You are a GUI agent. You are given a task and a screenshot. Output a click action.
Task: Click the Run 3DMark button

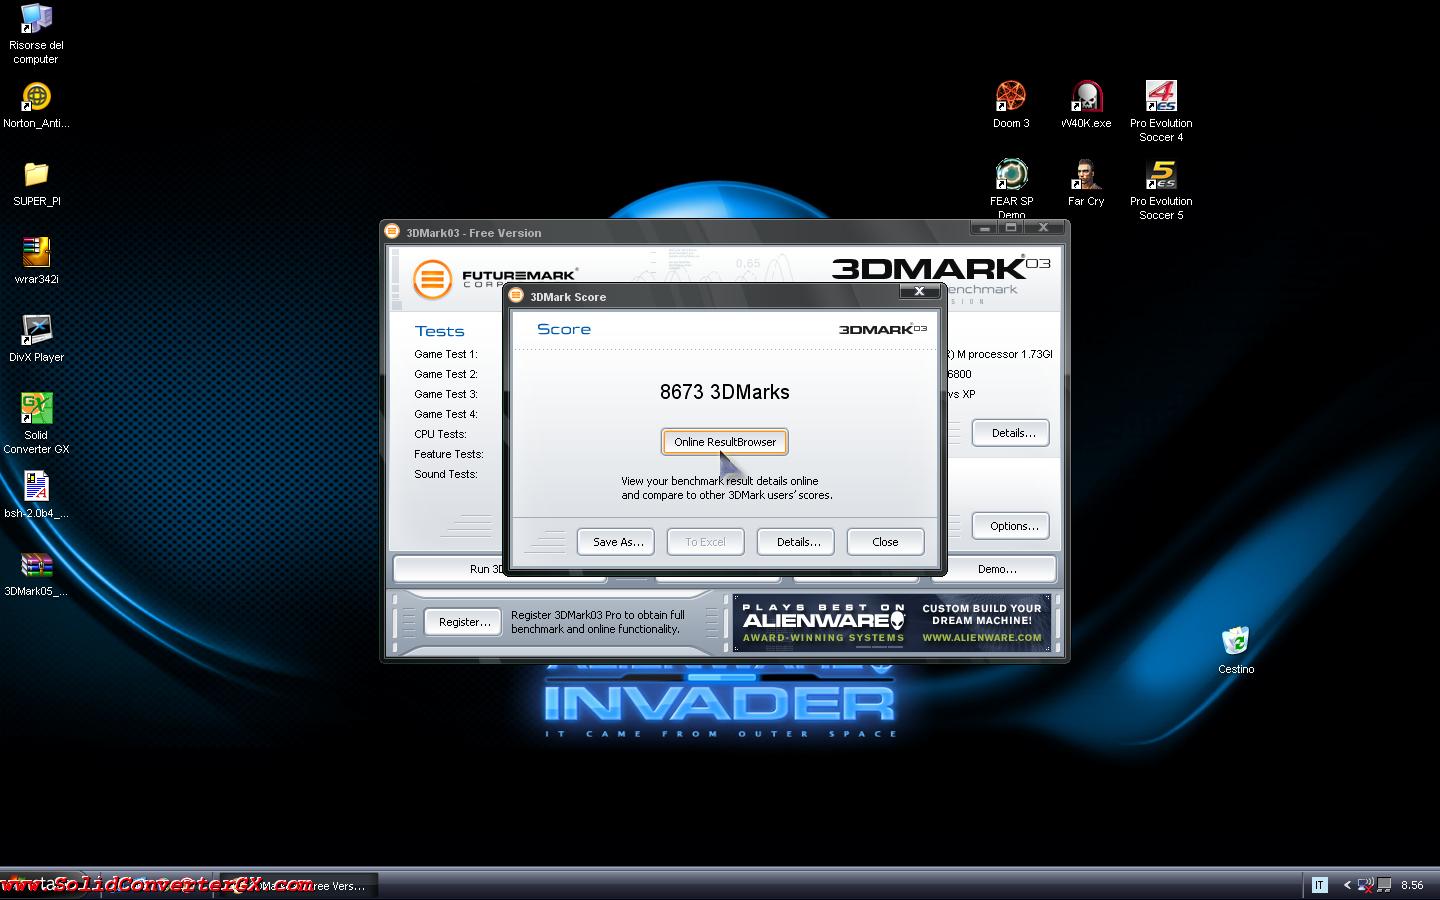tap(450, 569)
